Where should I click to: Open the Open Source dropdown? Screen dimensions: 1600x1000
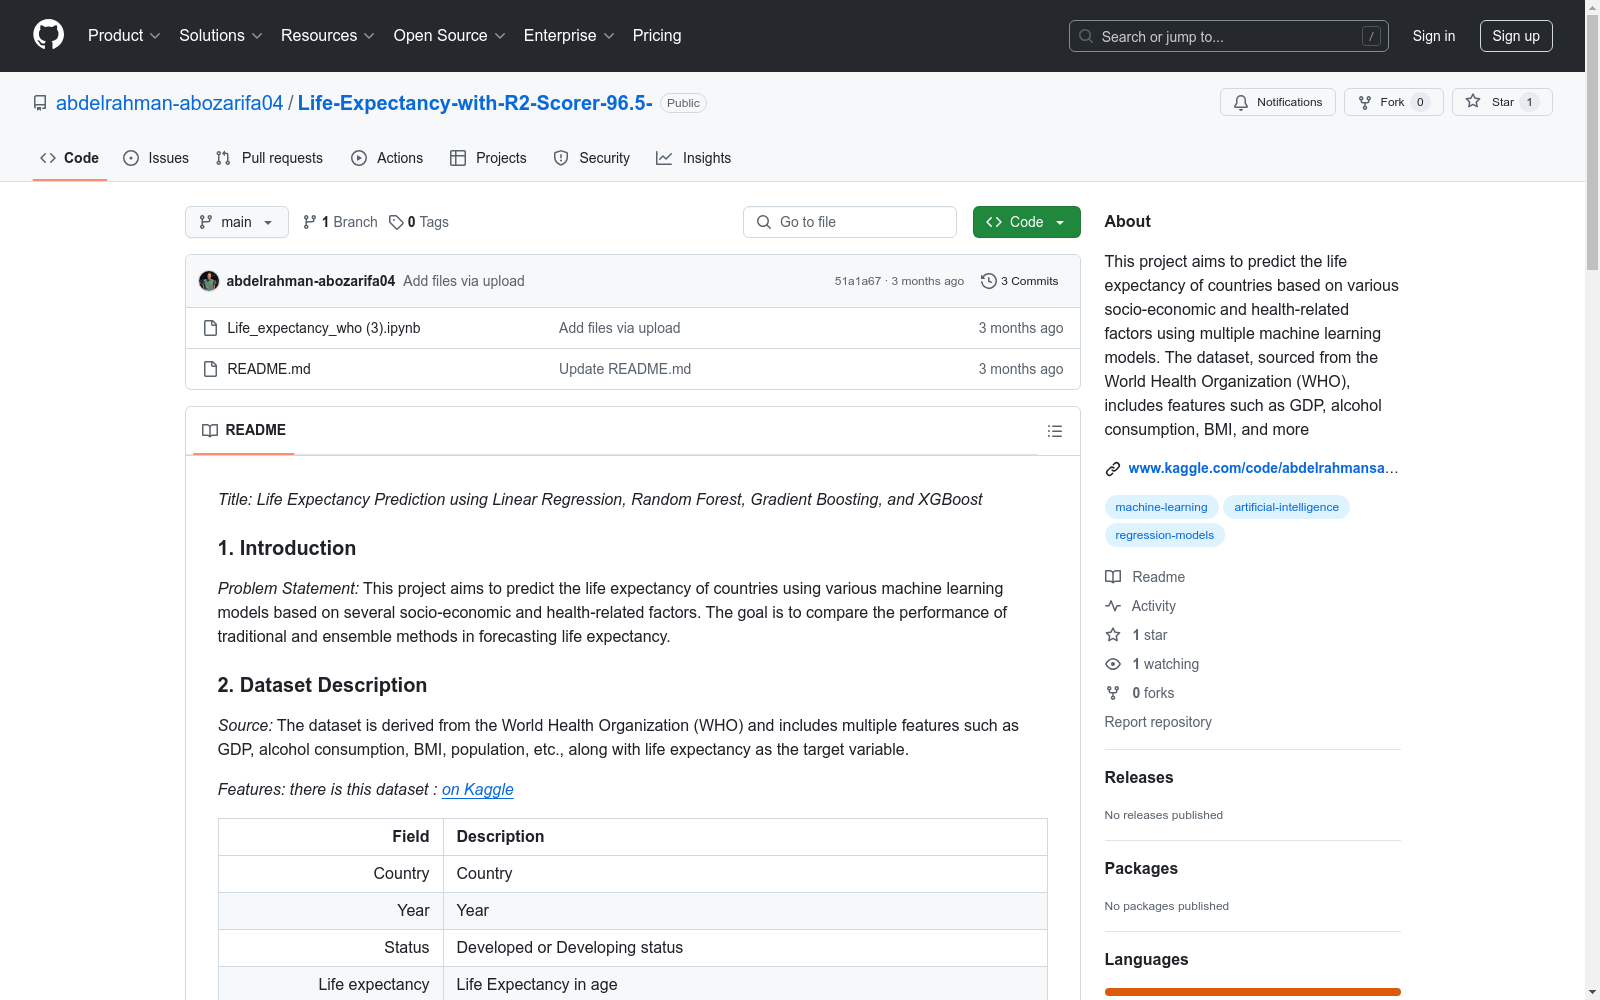point(450,35)
